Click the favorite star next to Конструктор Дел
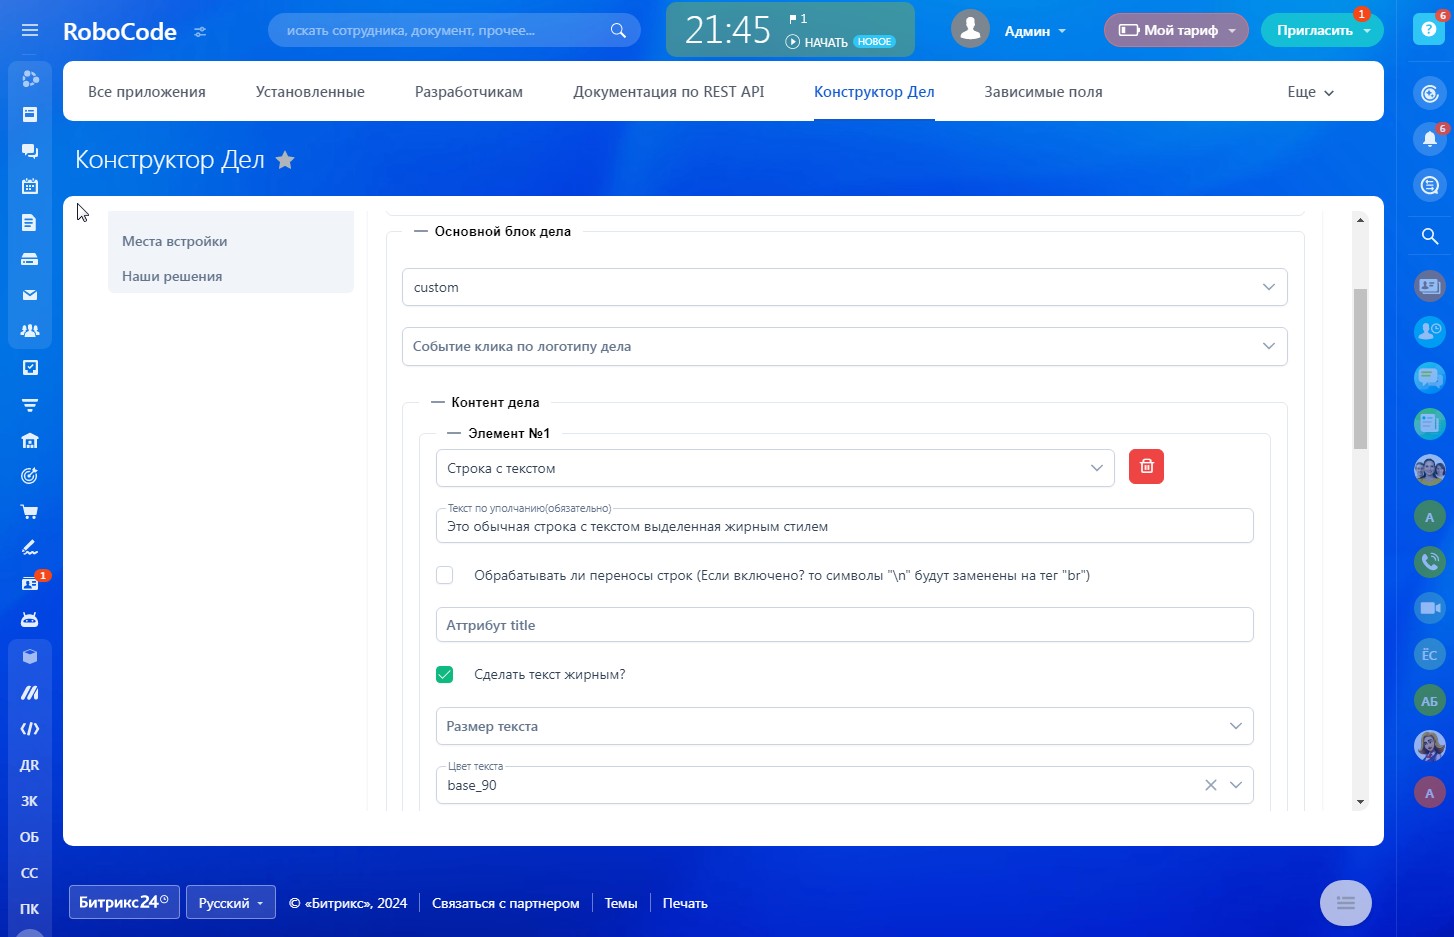1454x937 pixels. pyautogui.click(x=285, y=160)
